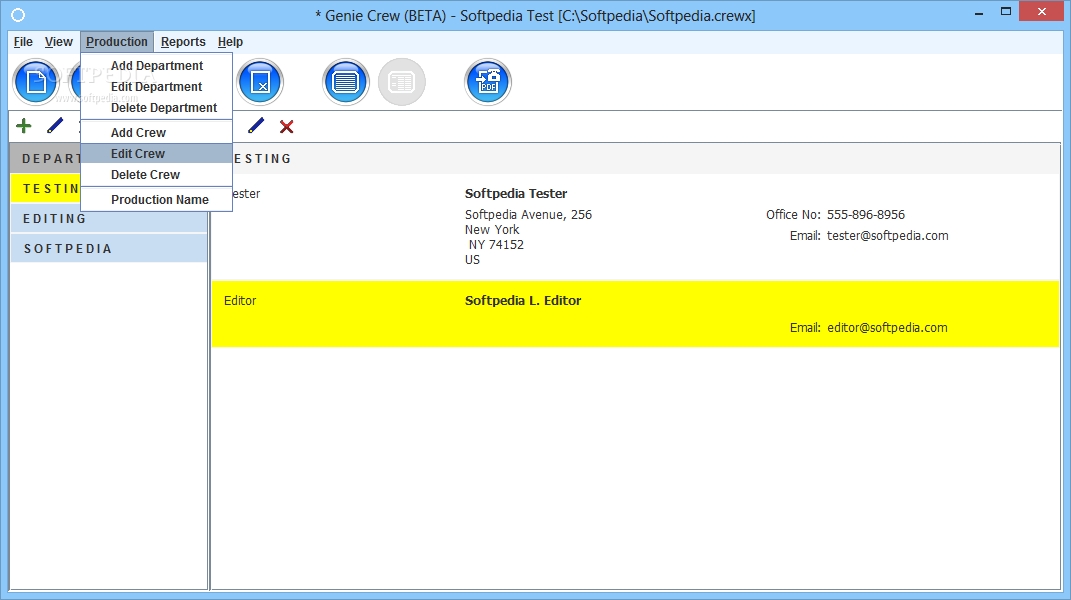Select the highlighted TESTING department
Viewport: 1071px width, 600px height.
[x=46, y=189]
